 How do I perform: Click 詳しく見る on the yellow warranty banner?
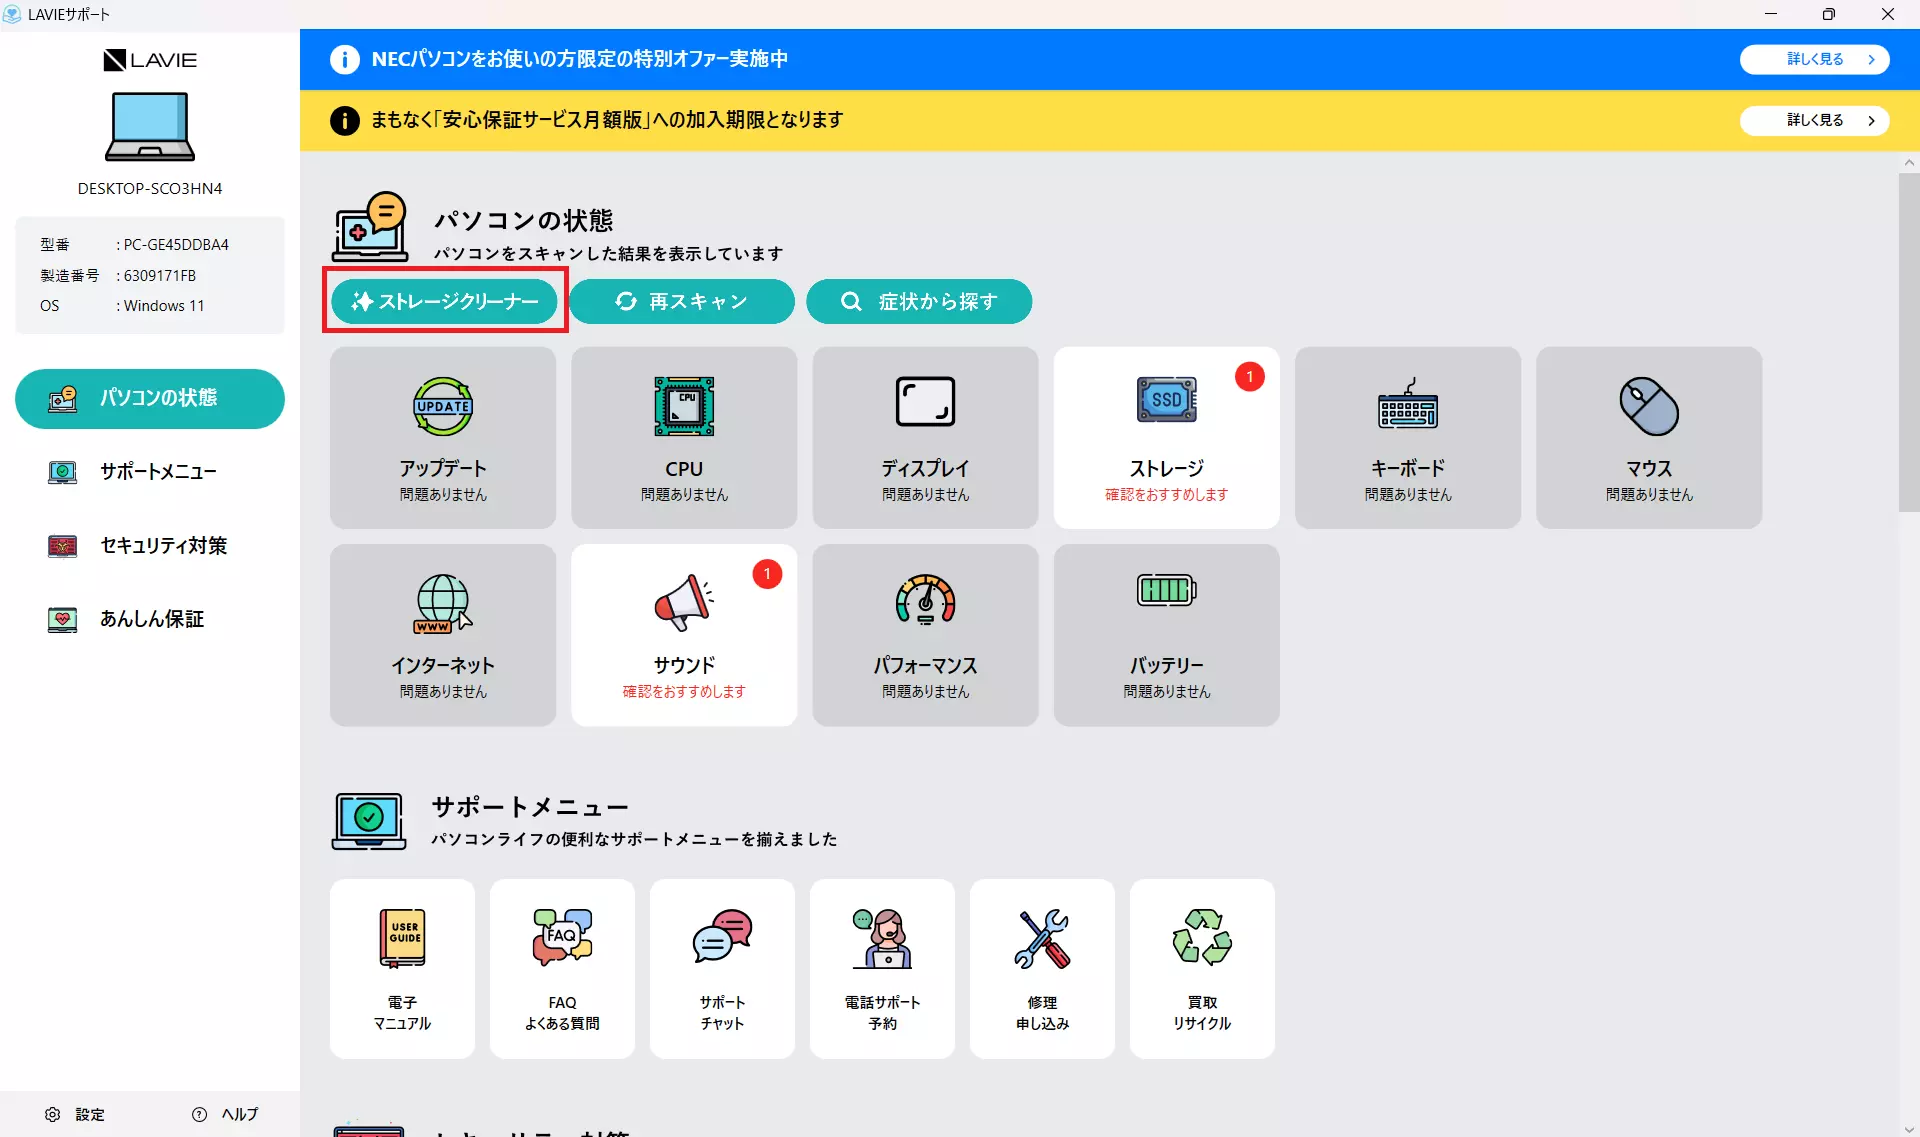(x=1814, y=120)
